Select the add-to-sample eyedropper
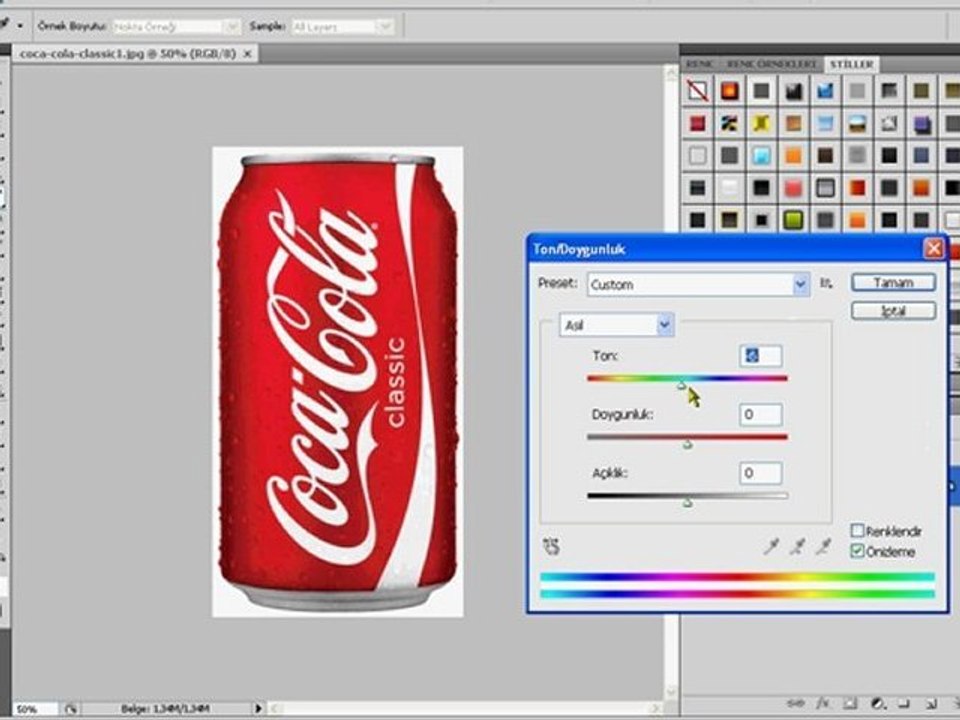960x720 pixels. pos(797,546)
